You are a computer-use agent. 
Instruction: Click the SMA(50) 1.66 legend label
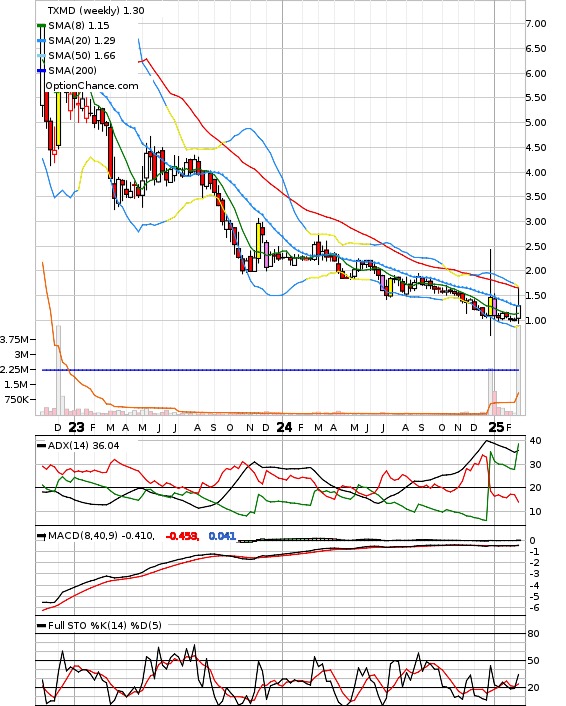click(x=82, y=55)
